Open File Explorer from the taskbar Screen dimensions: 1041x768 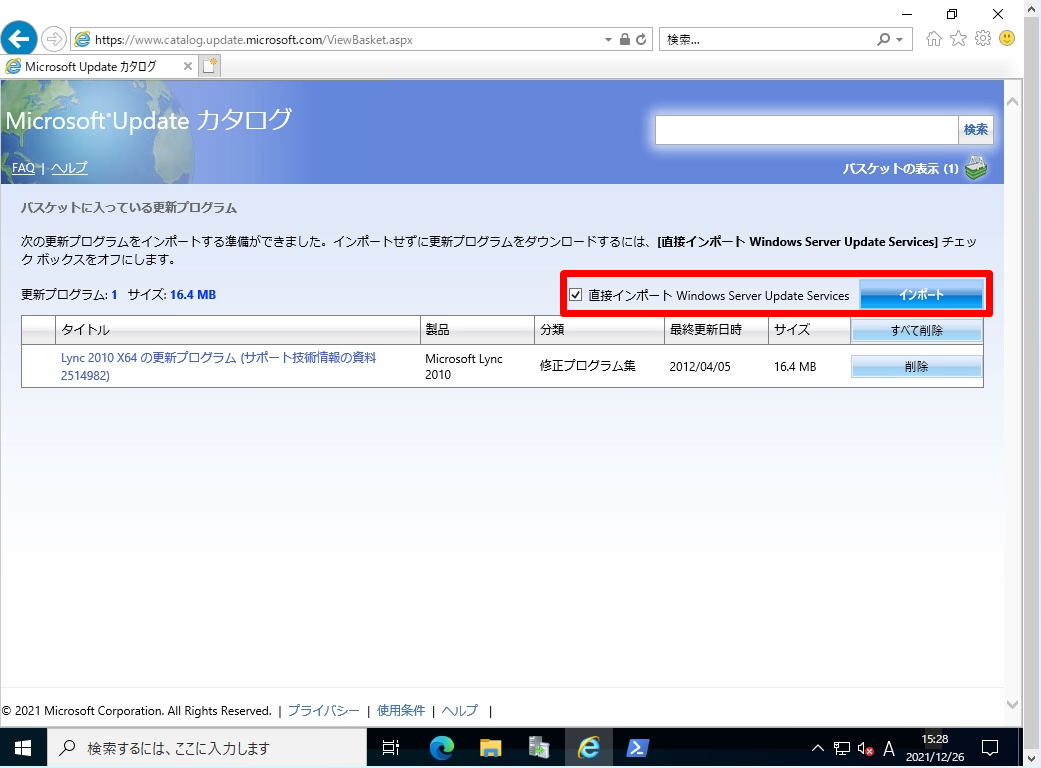point(491,748)
